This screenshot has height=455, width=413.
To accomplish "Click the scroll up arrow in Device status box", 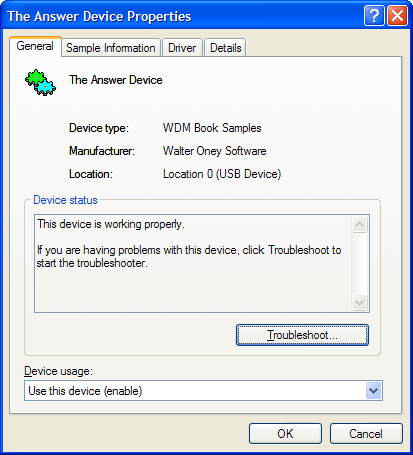I will pyautogui.click(x=359, y=224).
